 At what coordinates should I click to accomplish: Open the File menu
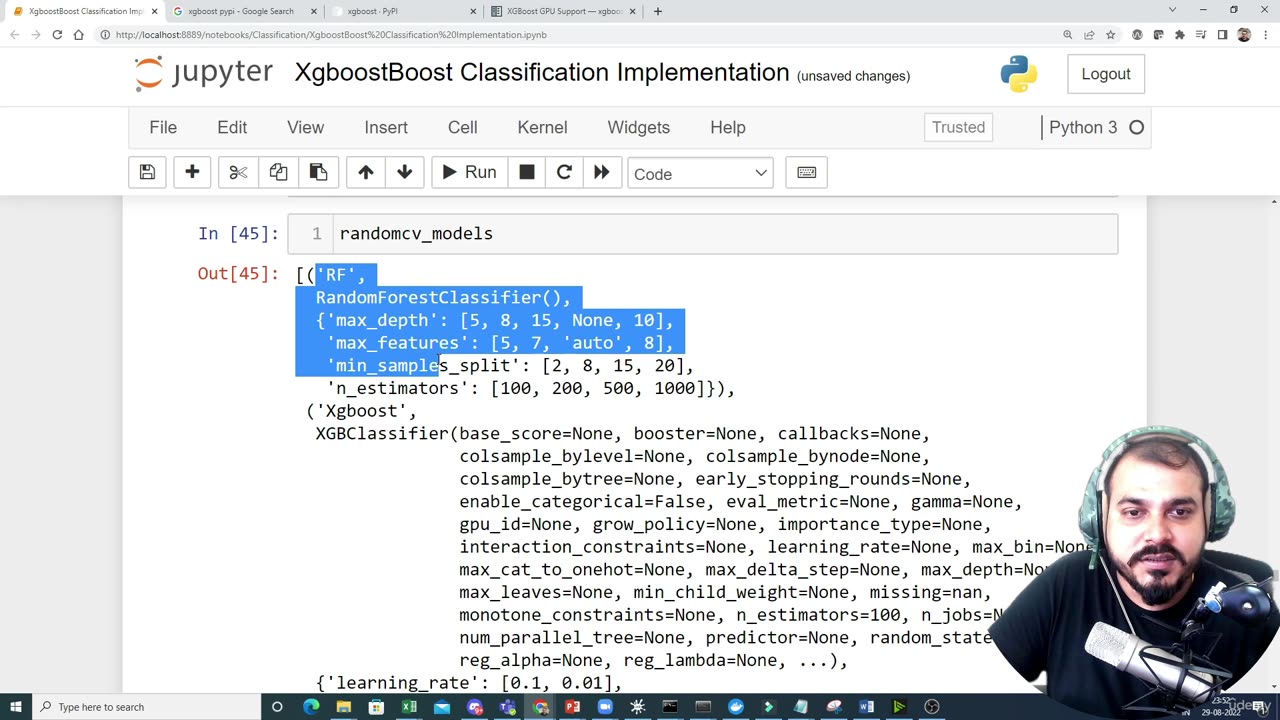point(163,127)
